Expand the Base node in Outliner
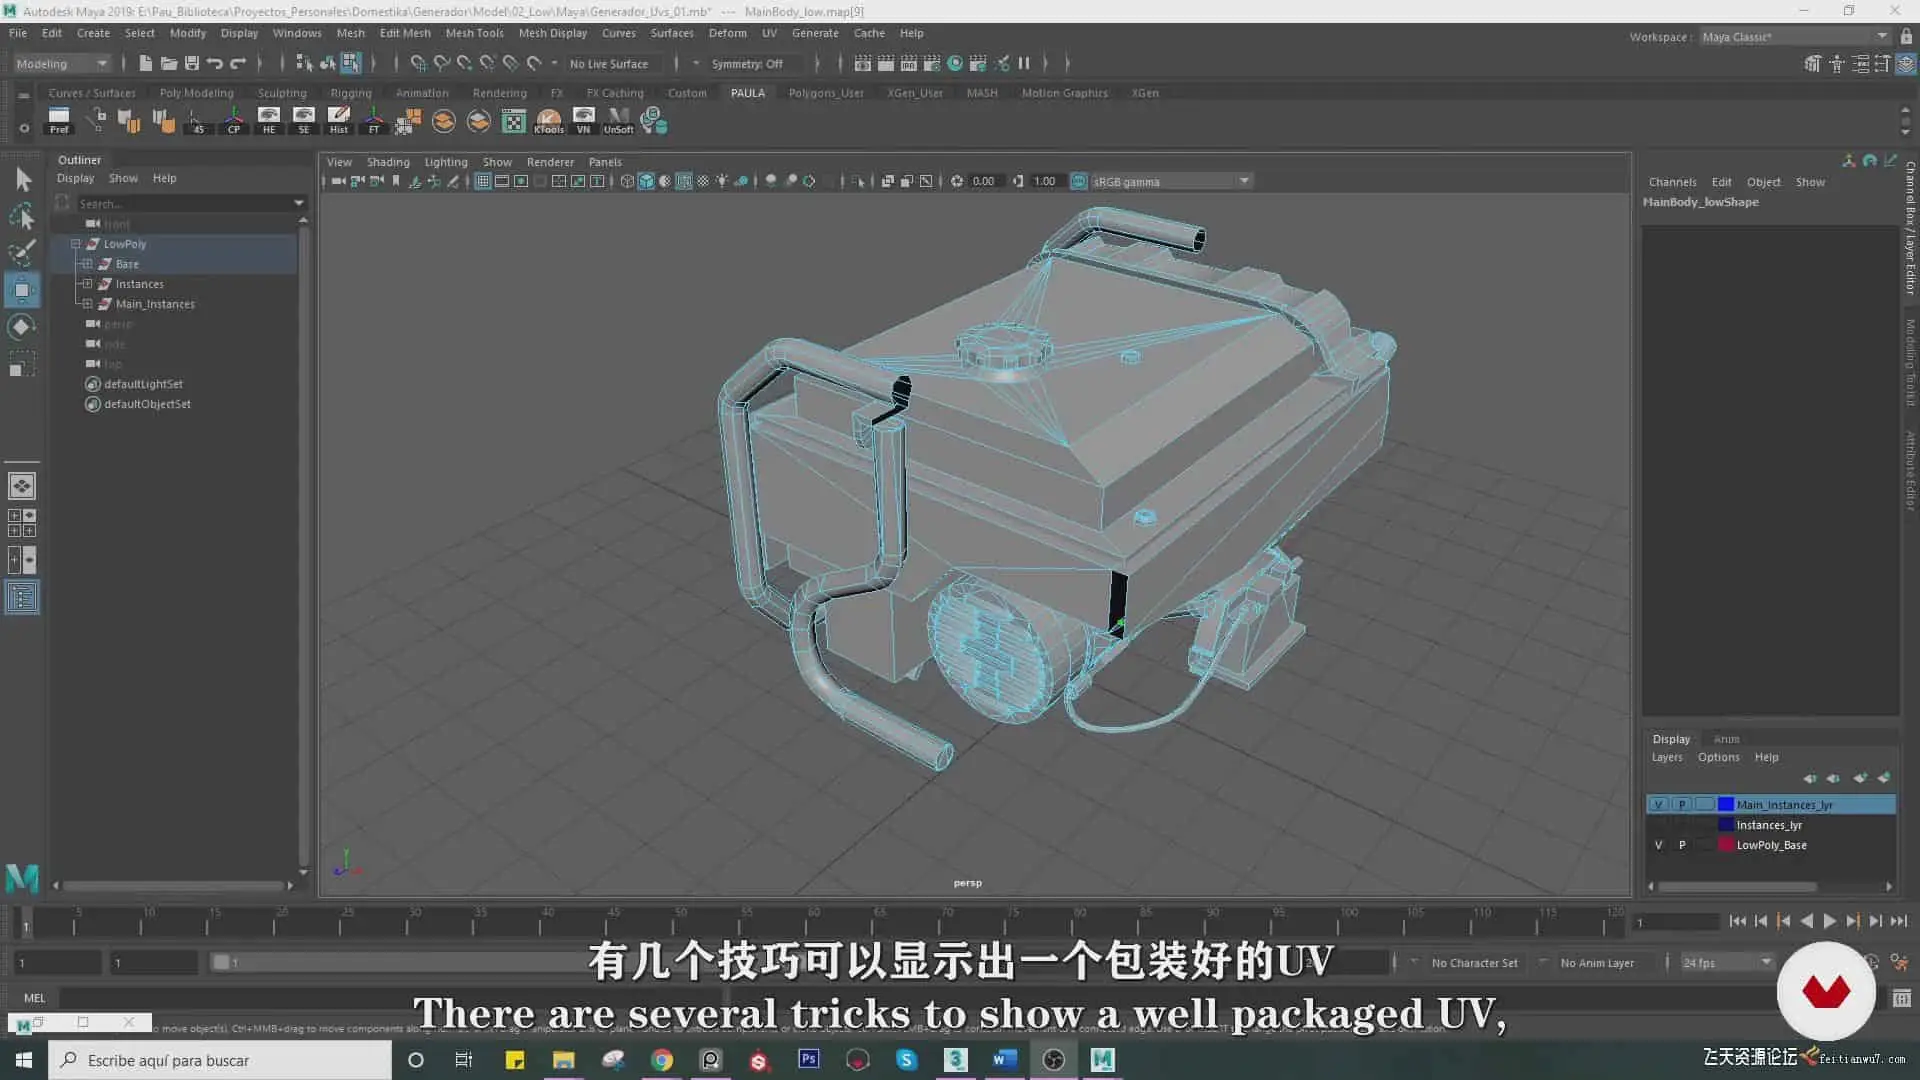The height and width of the screenshot is (1080, 1920). [88, 264]
